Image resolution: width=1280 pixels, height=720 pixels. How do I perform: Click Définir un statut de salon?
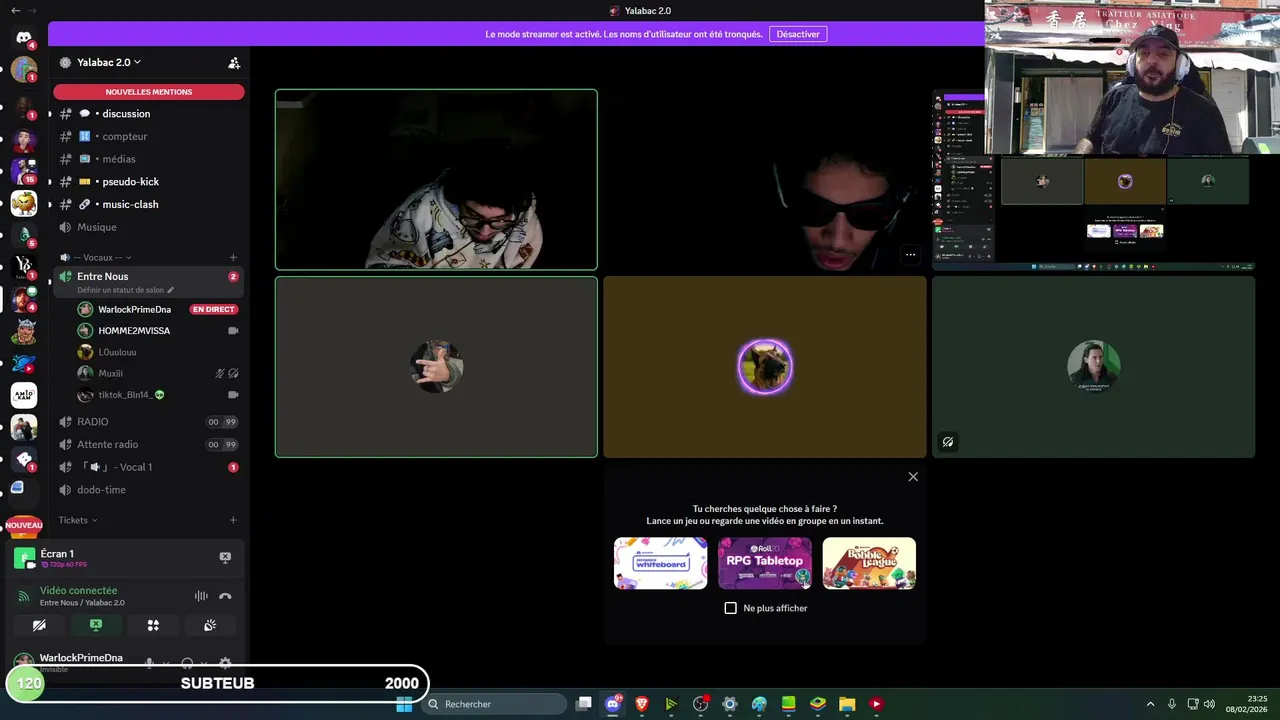[124, 290]
